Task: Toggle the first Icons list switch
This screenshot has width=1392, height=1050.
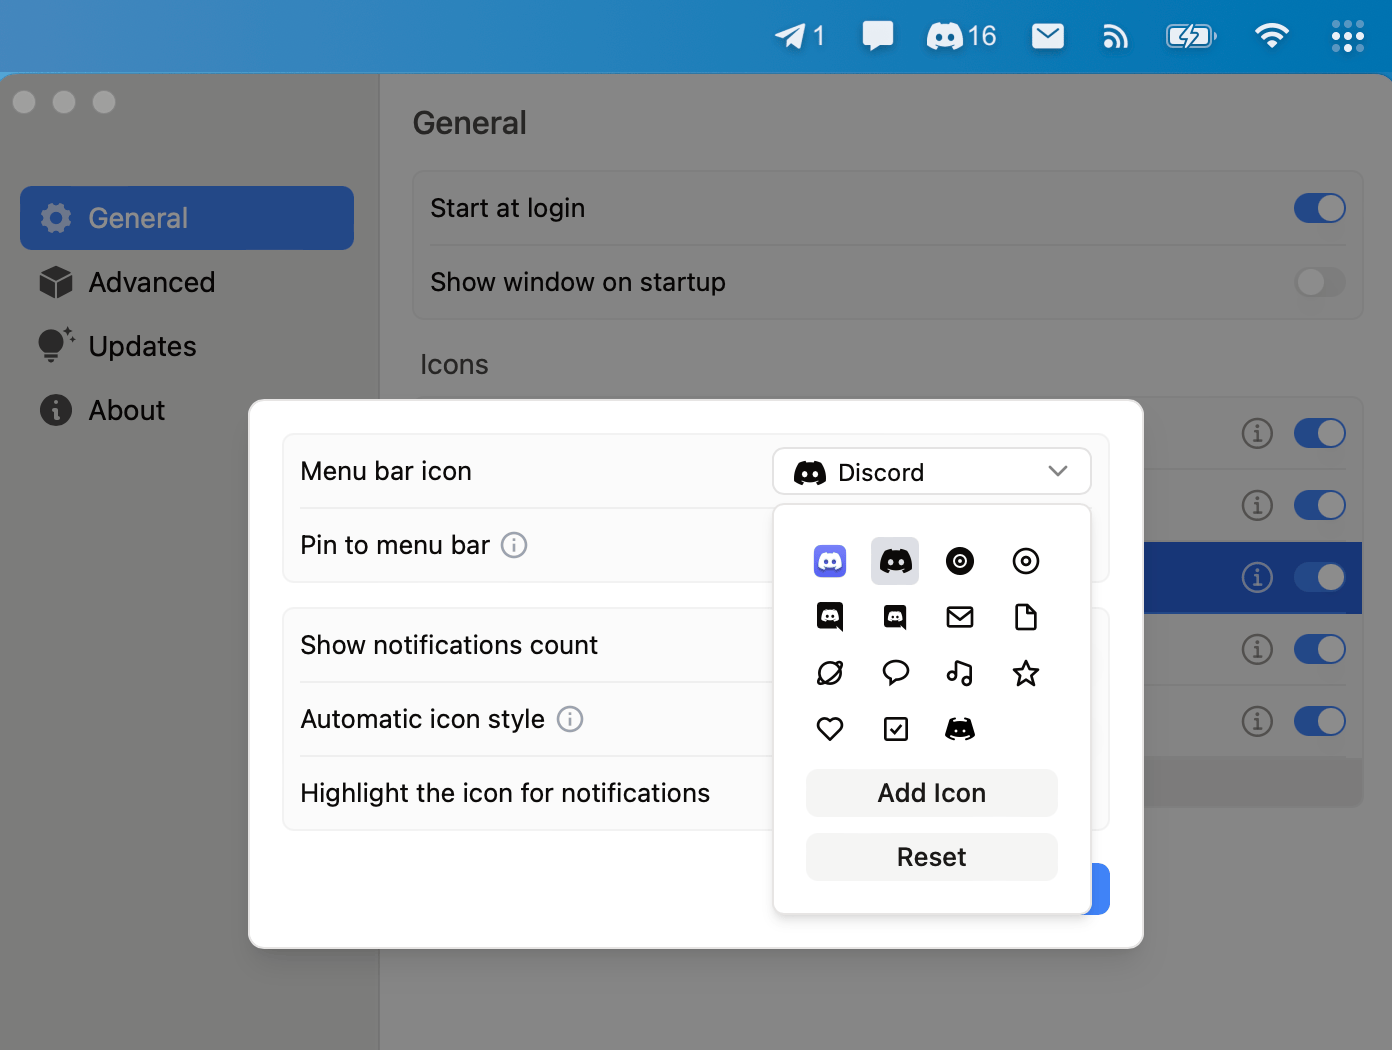Action: [x=1320, y=433]
